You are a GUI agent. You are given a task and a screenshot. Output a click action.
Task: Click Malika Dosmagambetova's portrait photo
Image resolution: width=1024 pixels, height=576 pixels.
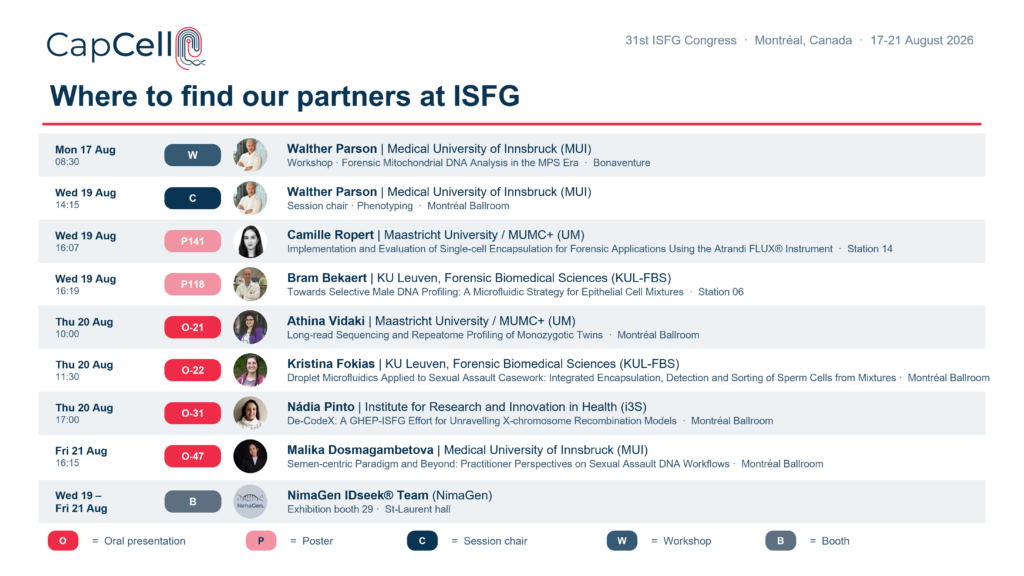pyautogui.click(x=250, y=456)
